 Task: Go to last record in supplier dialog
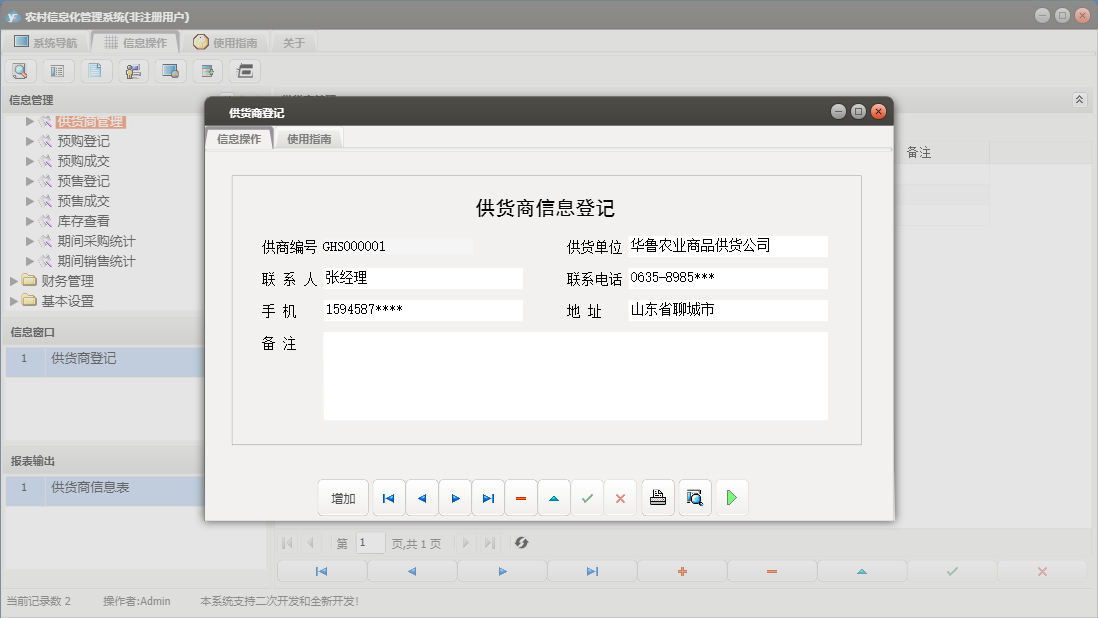(488, 498)
